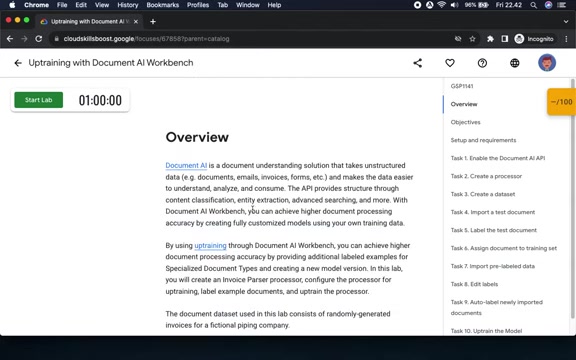Image resolution: width=576 pixels, height=360 pixels.
Task: Reload the page
Action: [39, 39]
